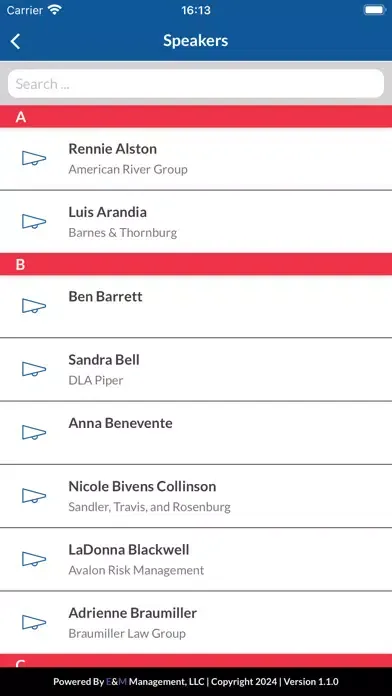Image resolution: width=392 pixels, height=696 pixels.
Task: Select the Sandra Bell name
Action: coord(104,360)
